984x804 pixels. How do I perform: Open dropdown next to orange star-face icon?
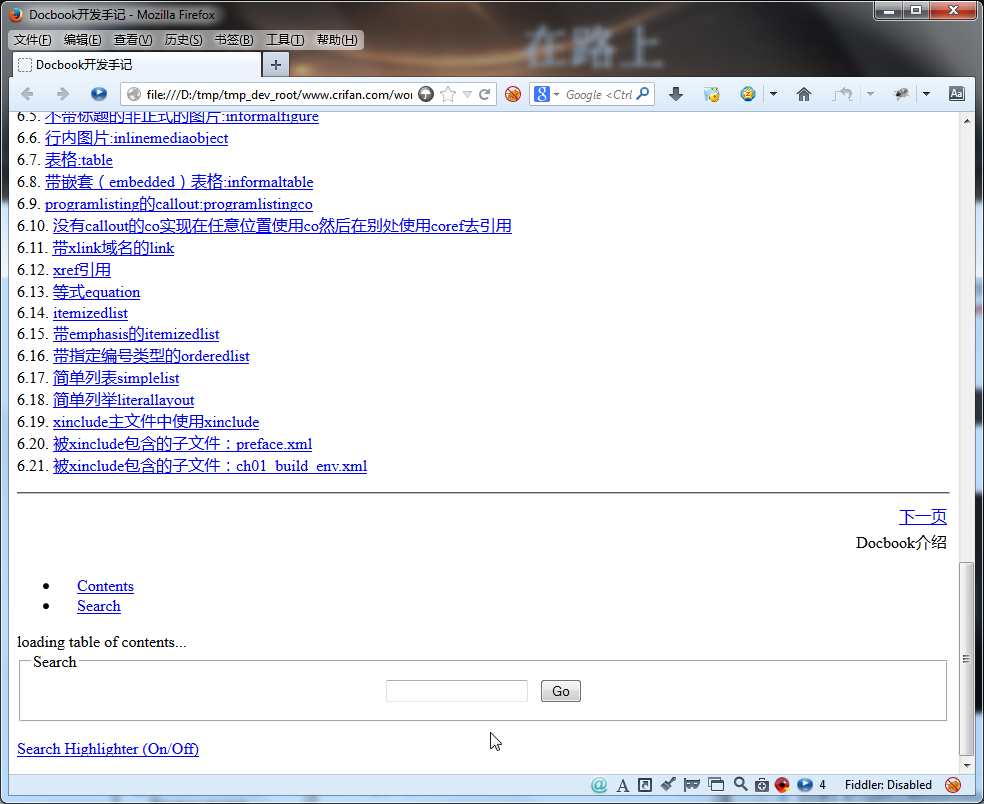773,94
